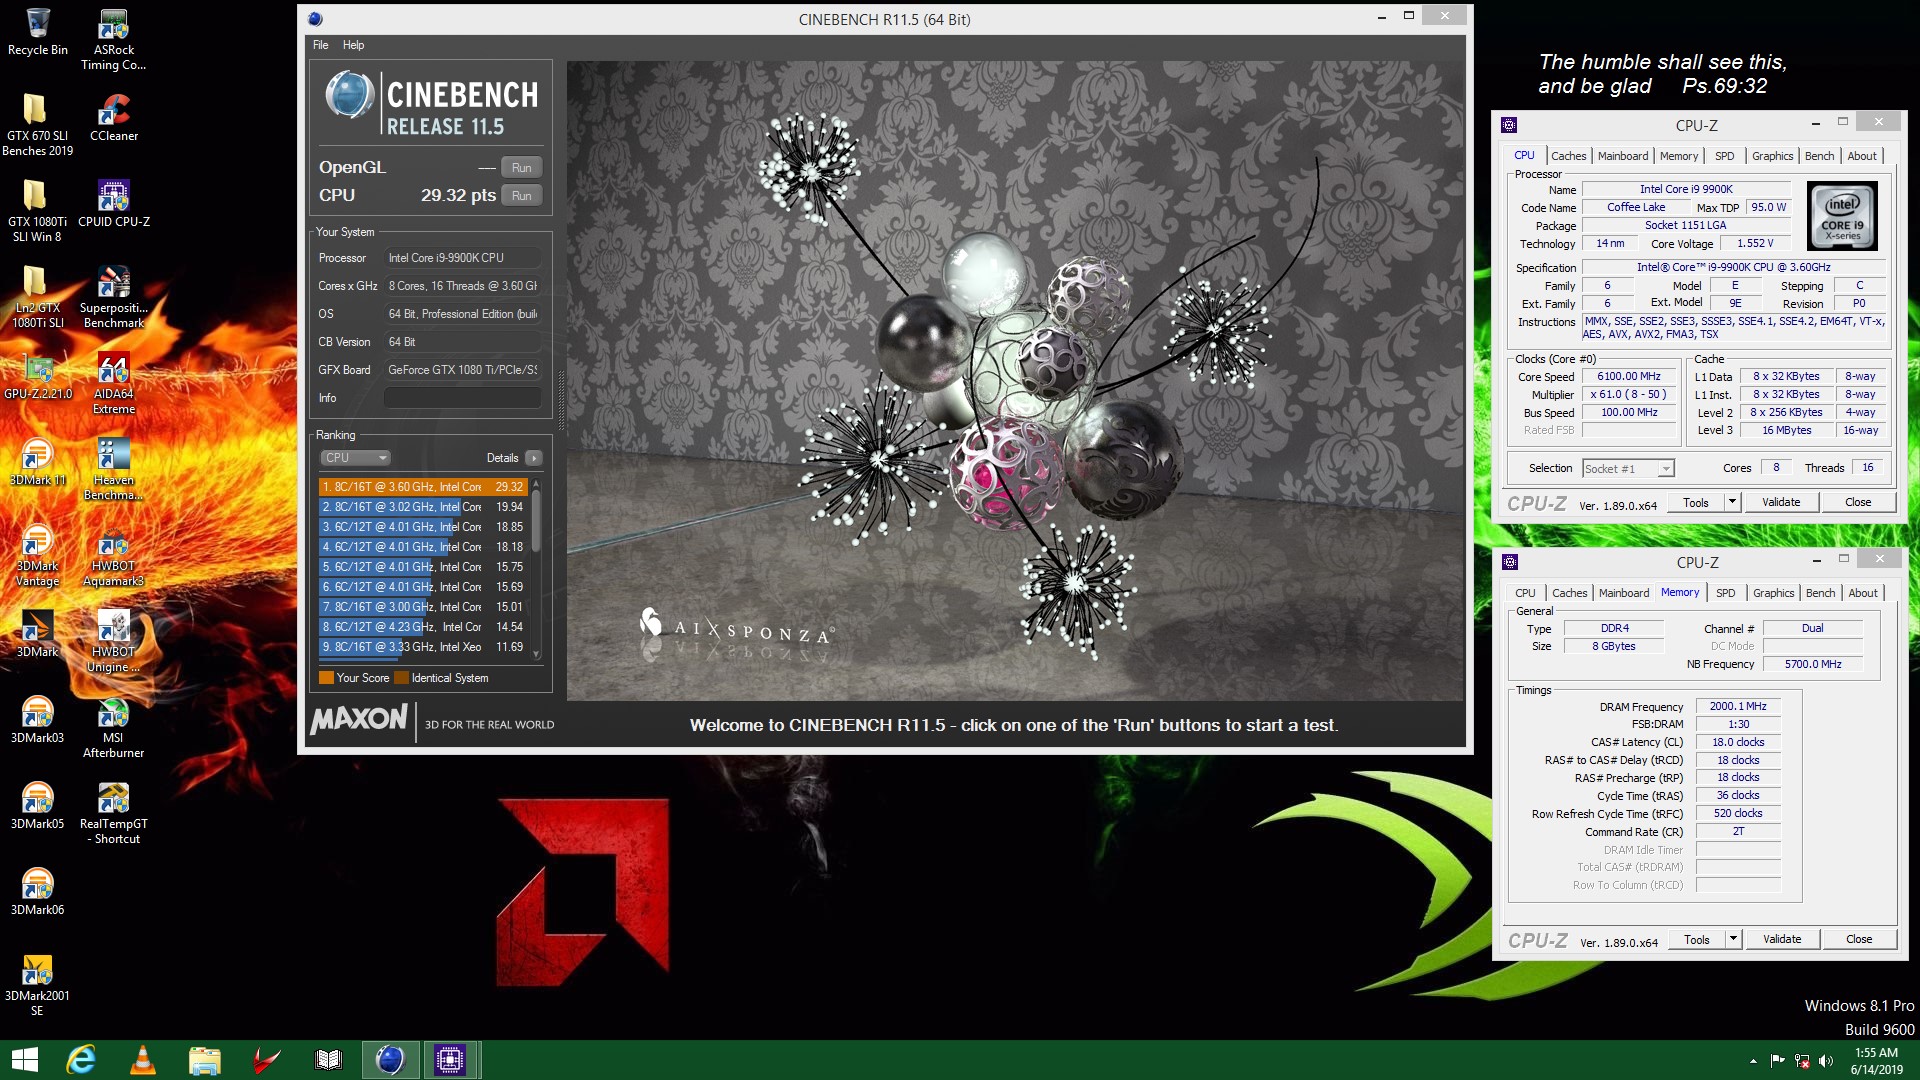Open RealTempGT shortcut icon
The image size is (1920, 1080).
[113, 813]
